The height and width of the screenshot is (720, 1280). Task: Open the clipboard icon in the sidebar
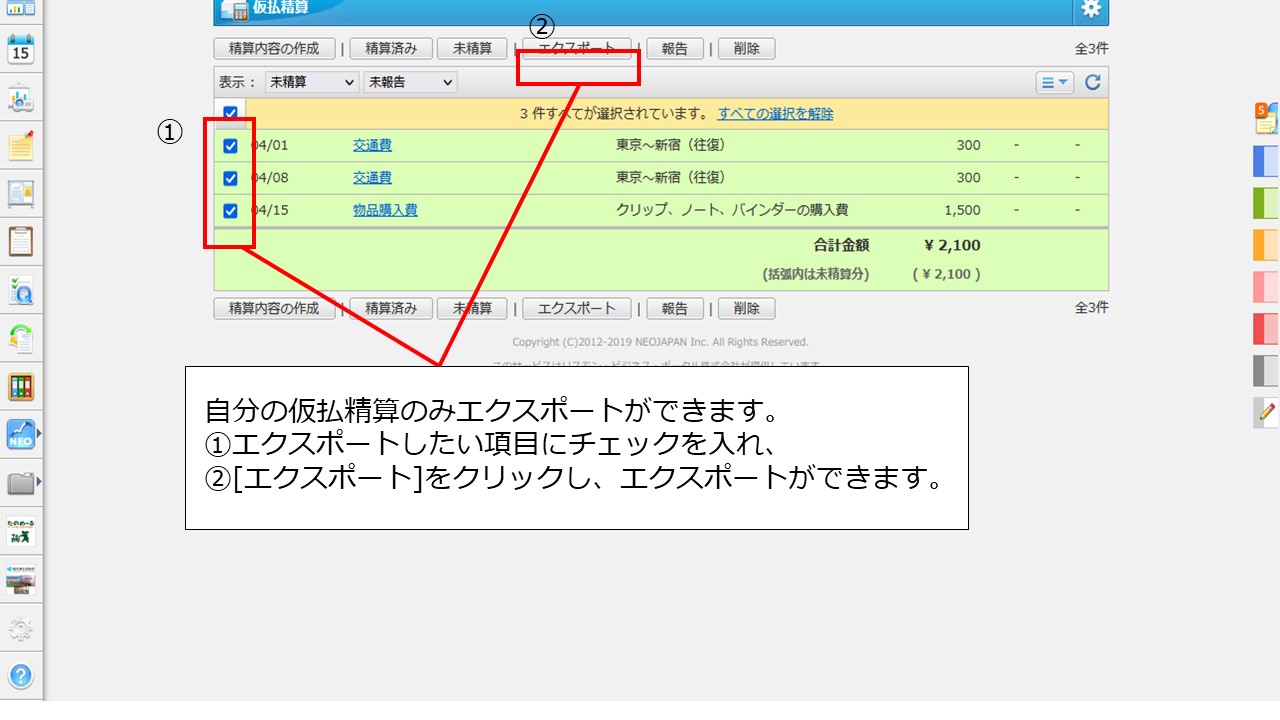pos(21,241)
